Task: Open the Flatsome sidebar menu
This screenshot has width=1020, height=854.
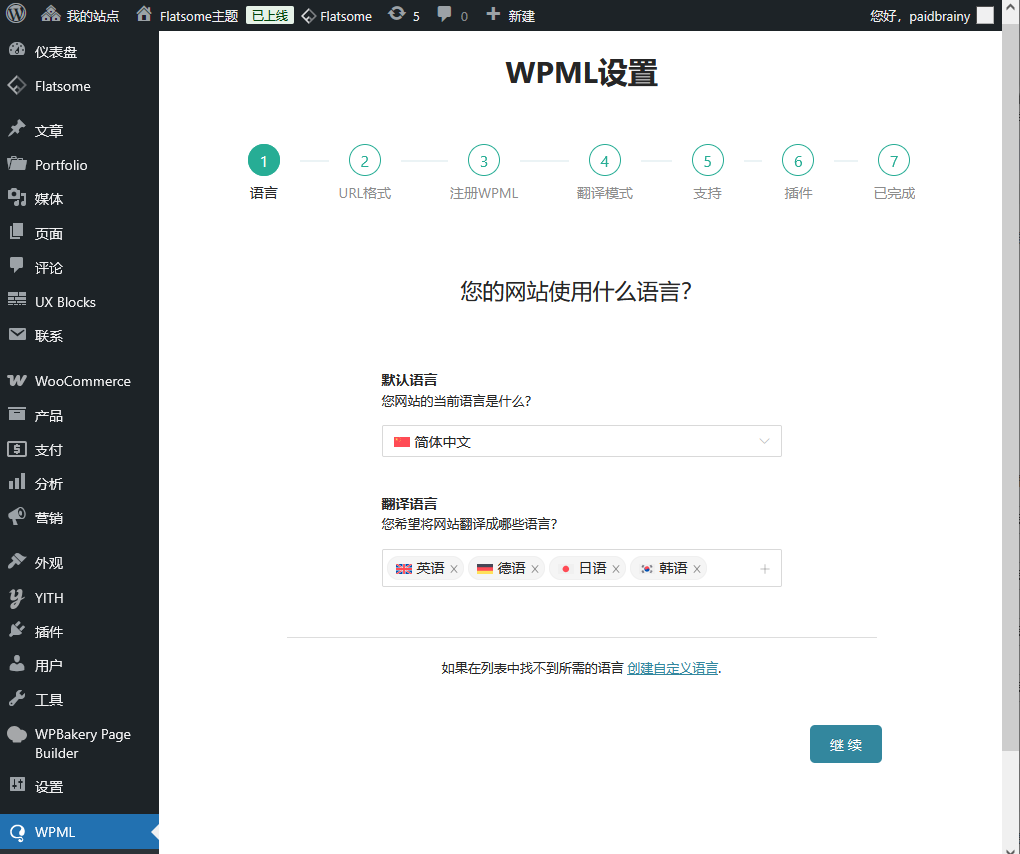Action: tap(79, 86)
